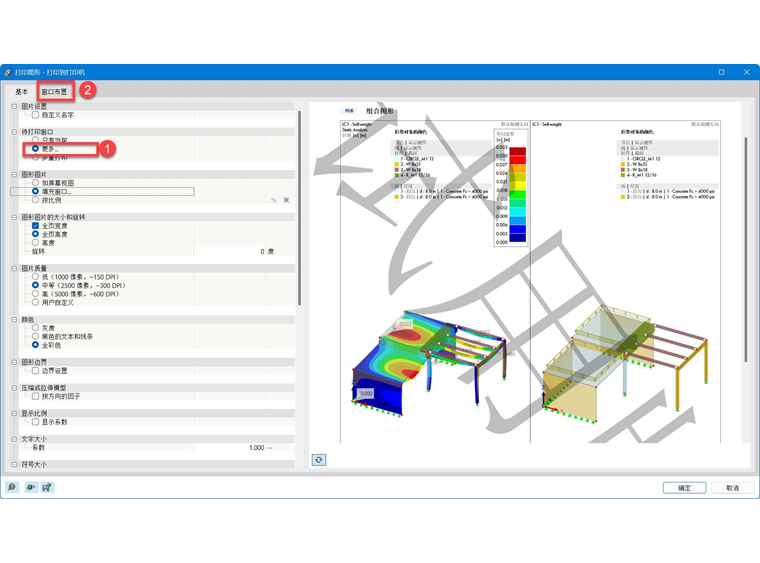Image resolution: width=760 pixels, height=563 pixels.
Task: Select the 填充窗口... radio option
Action: (x=35, y=191)
